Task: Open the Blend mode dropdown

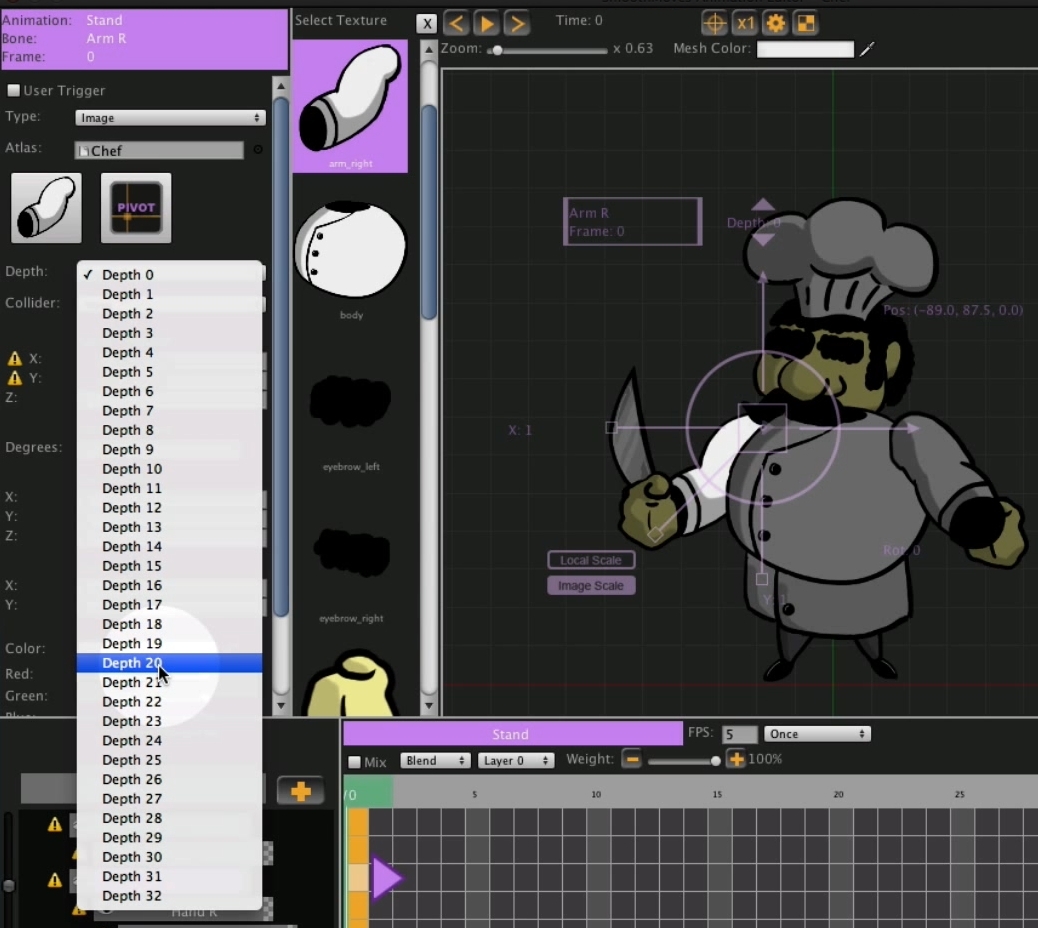Action: tap(435, 761)
